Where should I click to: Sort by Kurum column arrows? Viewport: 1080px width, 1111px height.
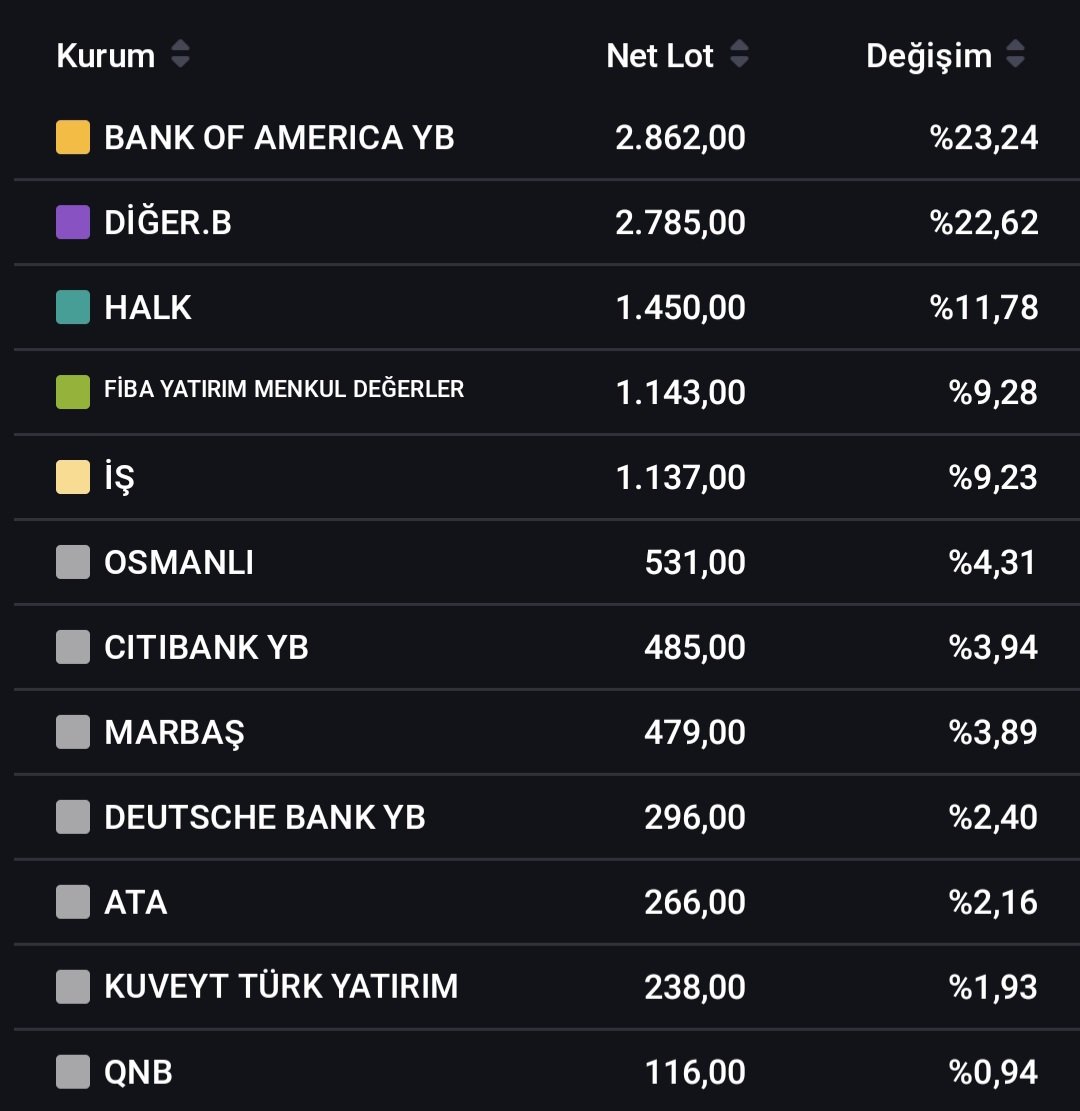pyautogui.click(x=180, y=54)
